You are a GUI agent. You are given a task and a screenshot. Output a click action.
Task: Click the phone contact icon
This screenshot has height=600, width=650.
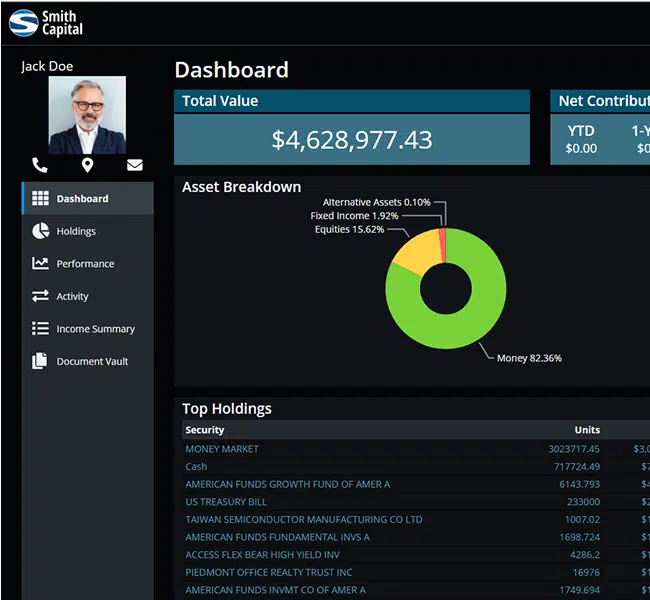click(x=40, y=165)
